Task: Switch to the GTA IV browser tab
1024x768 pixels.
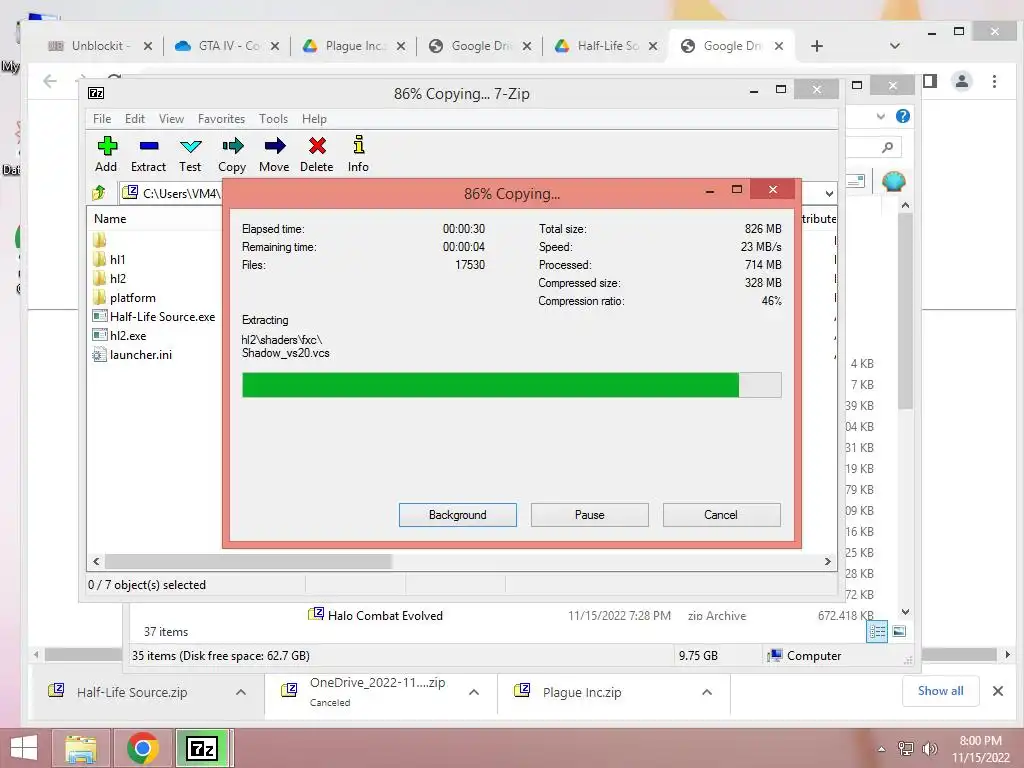Action: [227, 46]
